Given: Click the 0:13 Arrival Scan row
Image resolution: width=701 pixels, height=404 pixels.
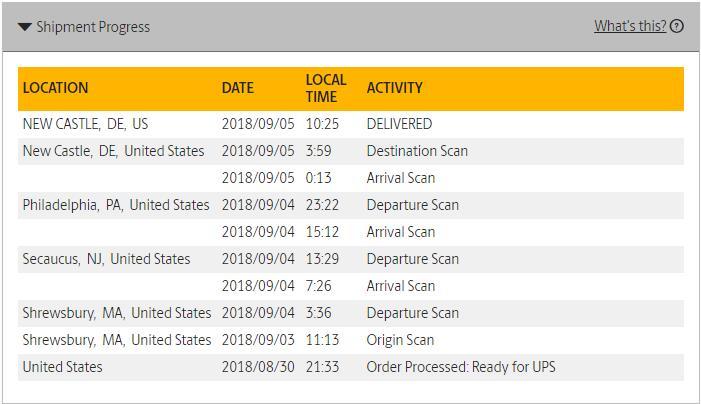Looking at the screenshot, I should coord(400,178).
